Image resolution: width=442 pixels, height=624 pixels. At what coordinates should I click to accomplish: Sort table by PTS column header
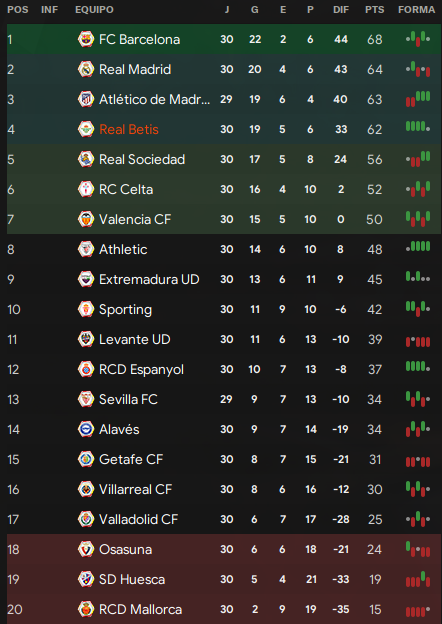(x=375, y=10)
